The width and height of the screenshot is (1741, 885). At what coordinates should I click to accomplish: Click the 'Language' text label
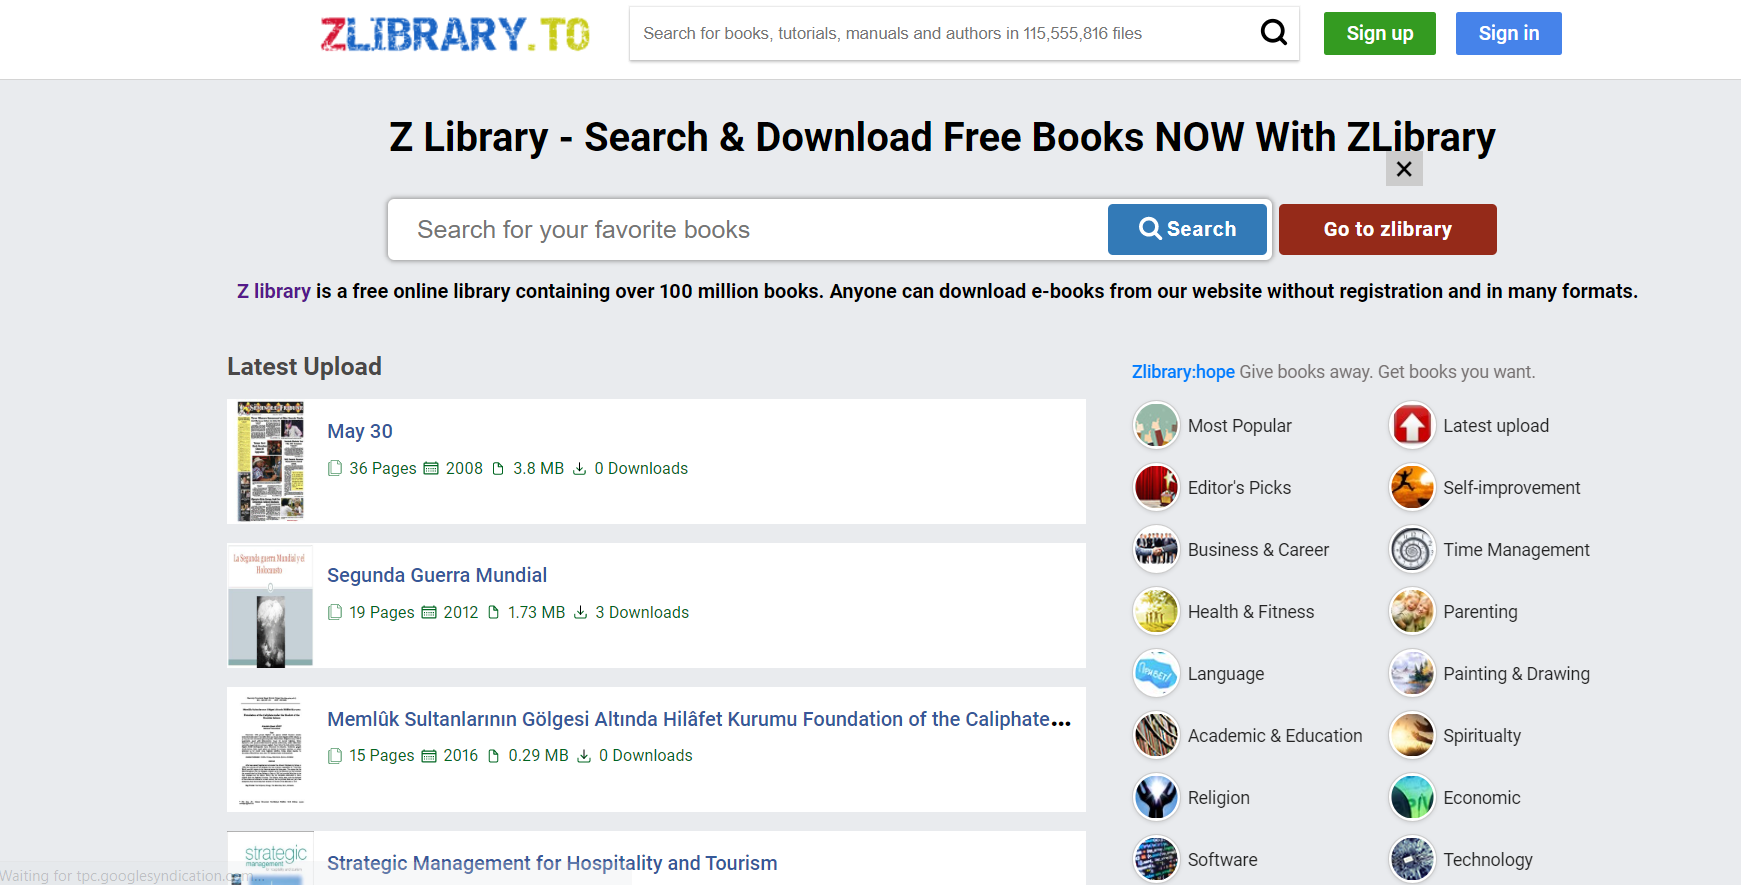(1226, 674)
